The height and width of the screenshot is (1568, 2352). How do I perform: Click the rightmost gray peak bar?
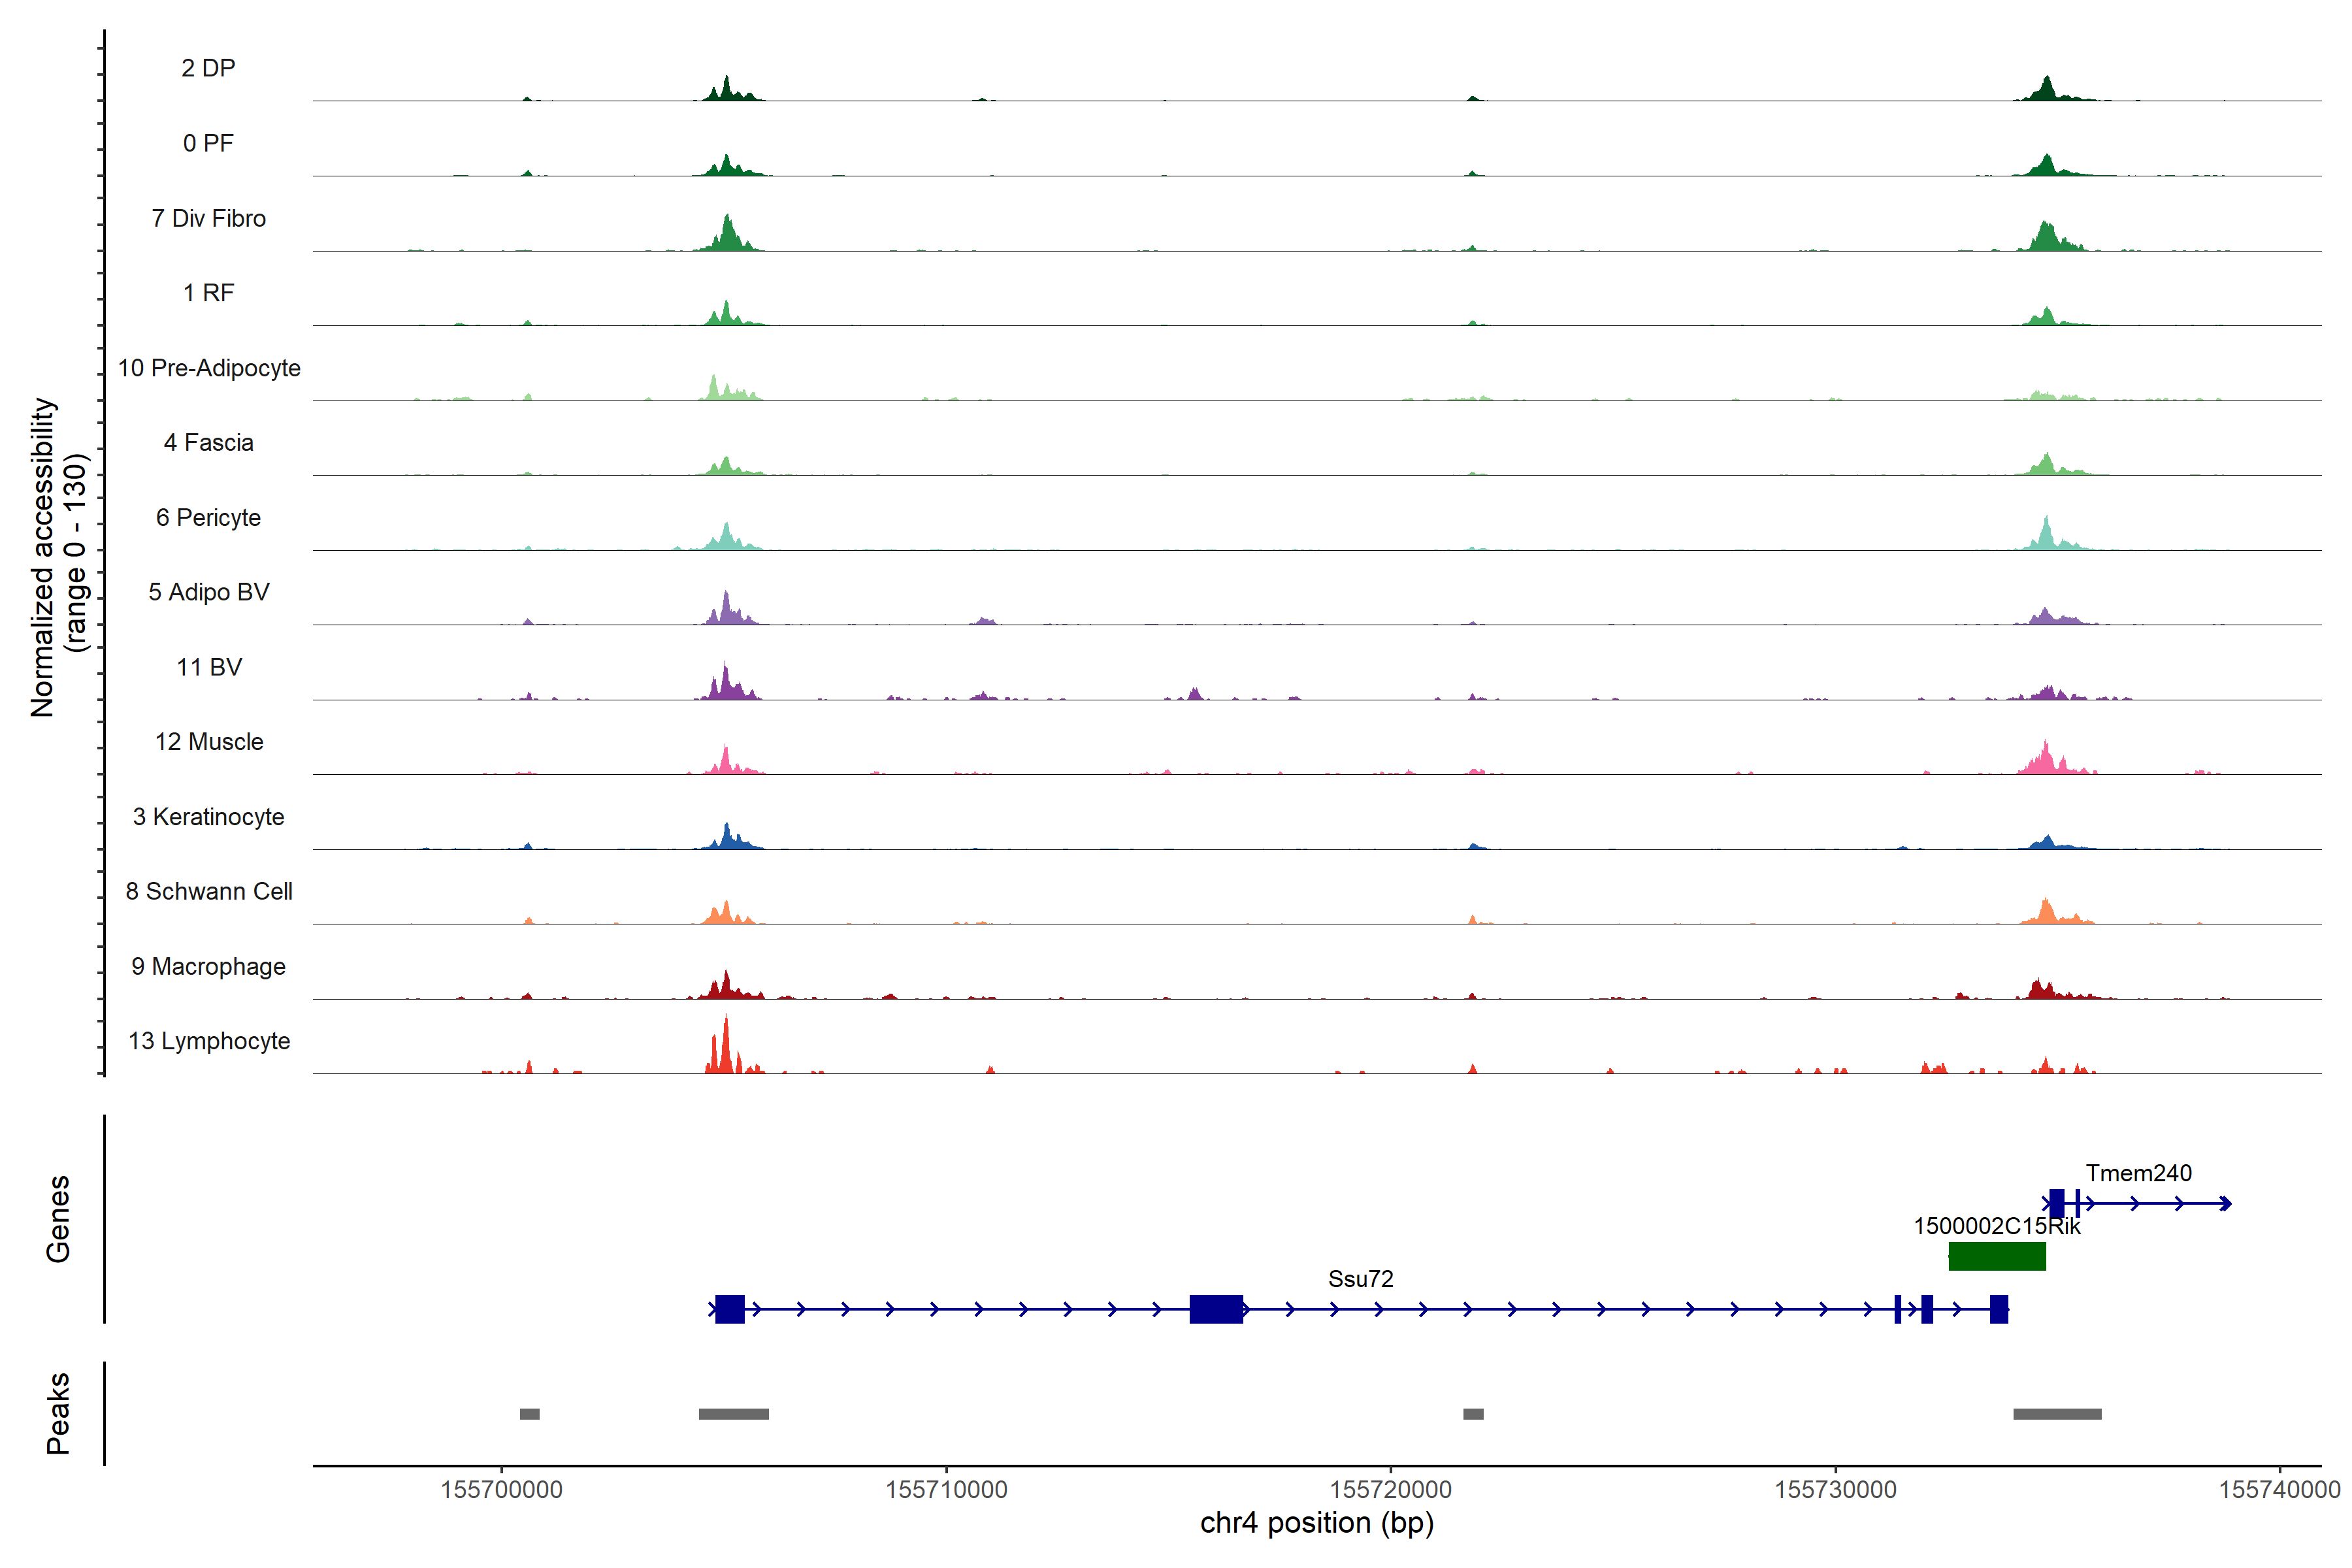pyautogui.click(x=2057, y=1414)
